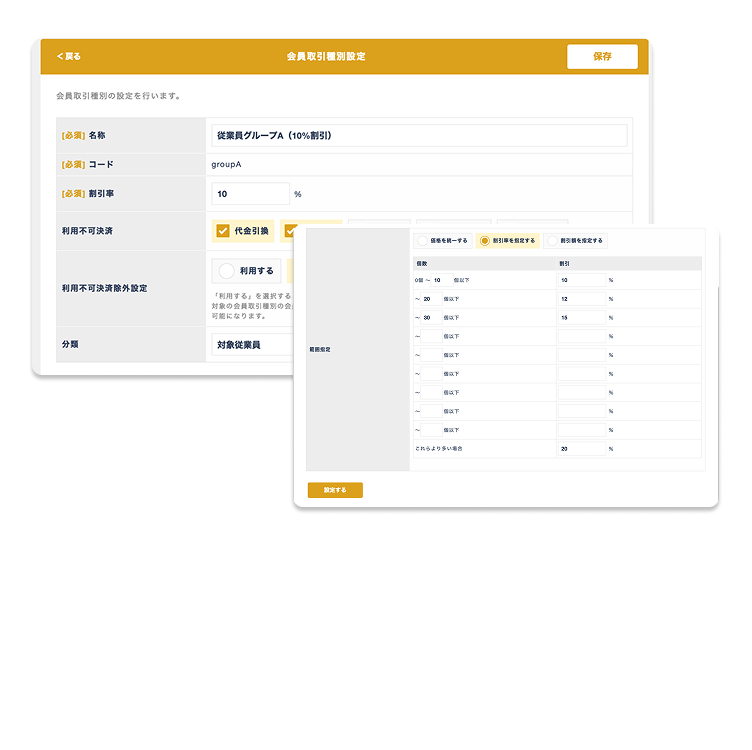Click the 名称 name input field
Image resolution: width=752 pixels, height=750 pixels.
(x=419, y=135)
